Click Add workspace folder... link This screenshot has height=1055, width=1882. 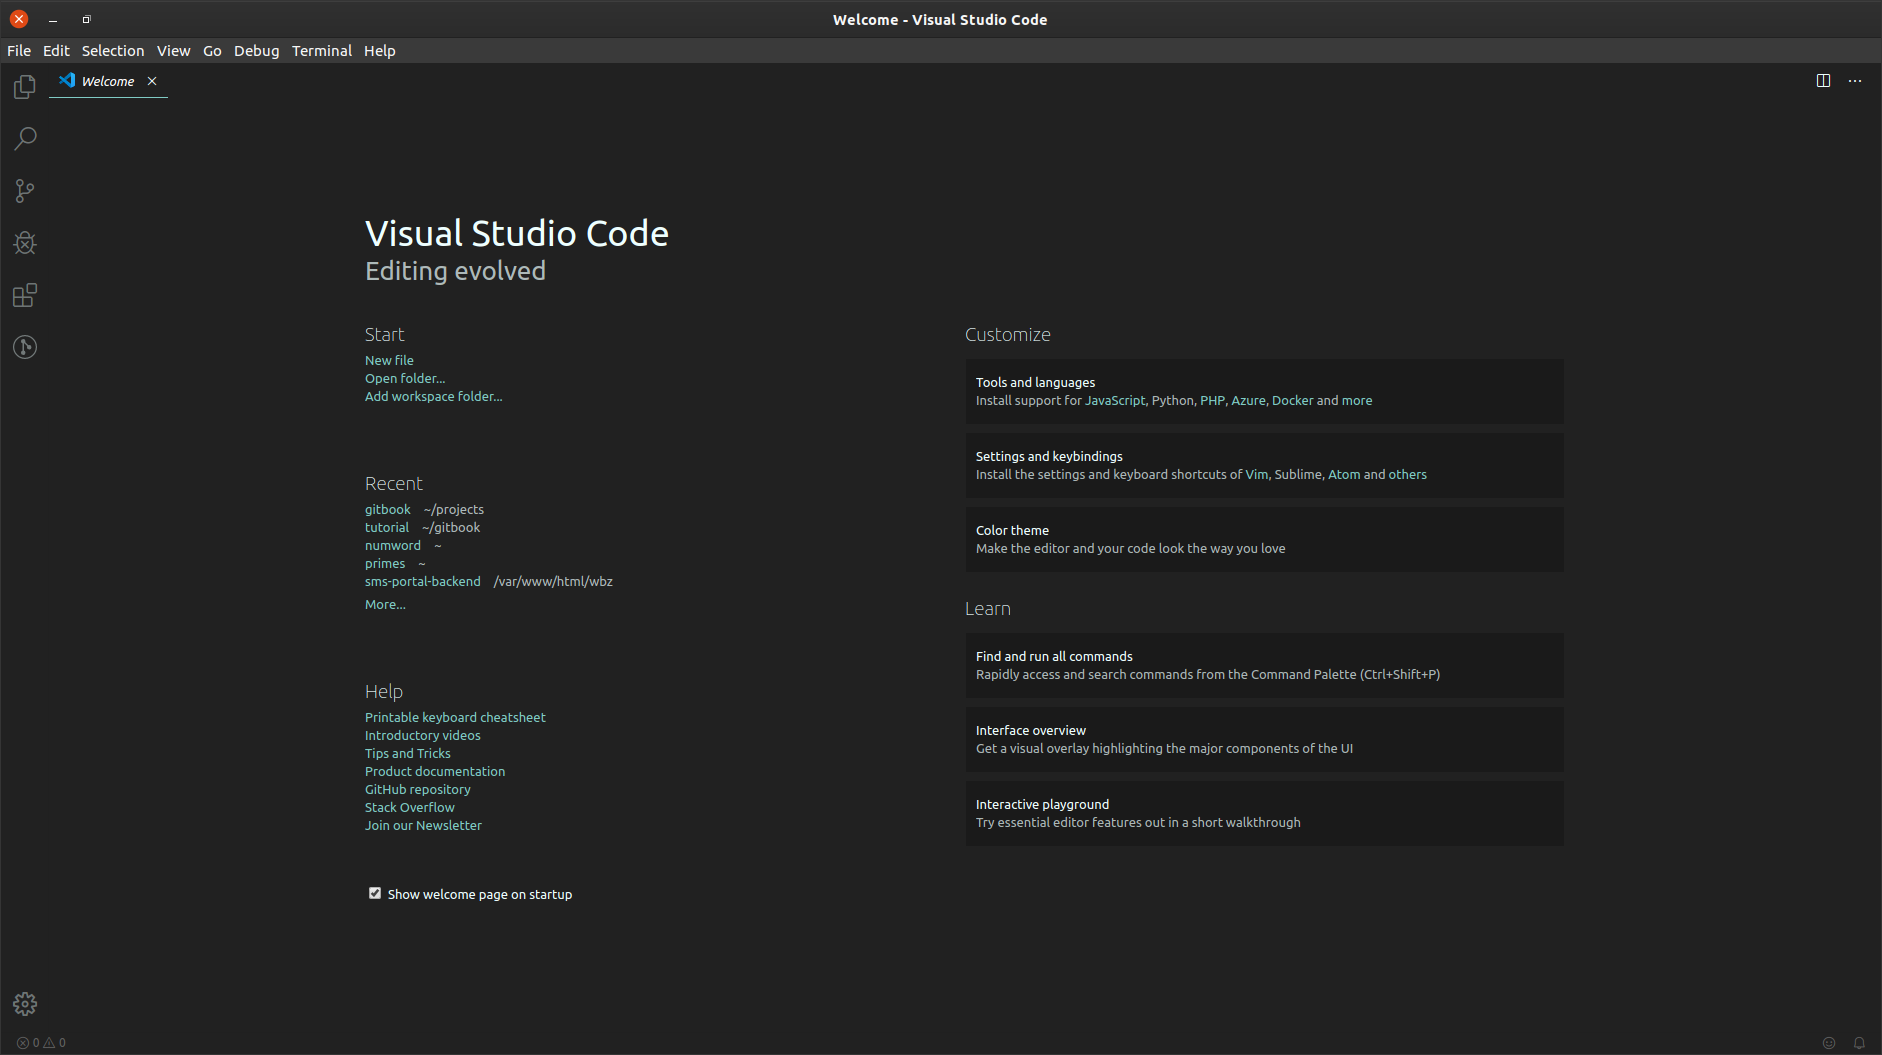coord(434,396)
